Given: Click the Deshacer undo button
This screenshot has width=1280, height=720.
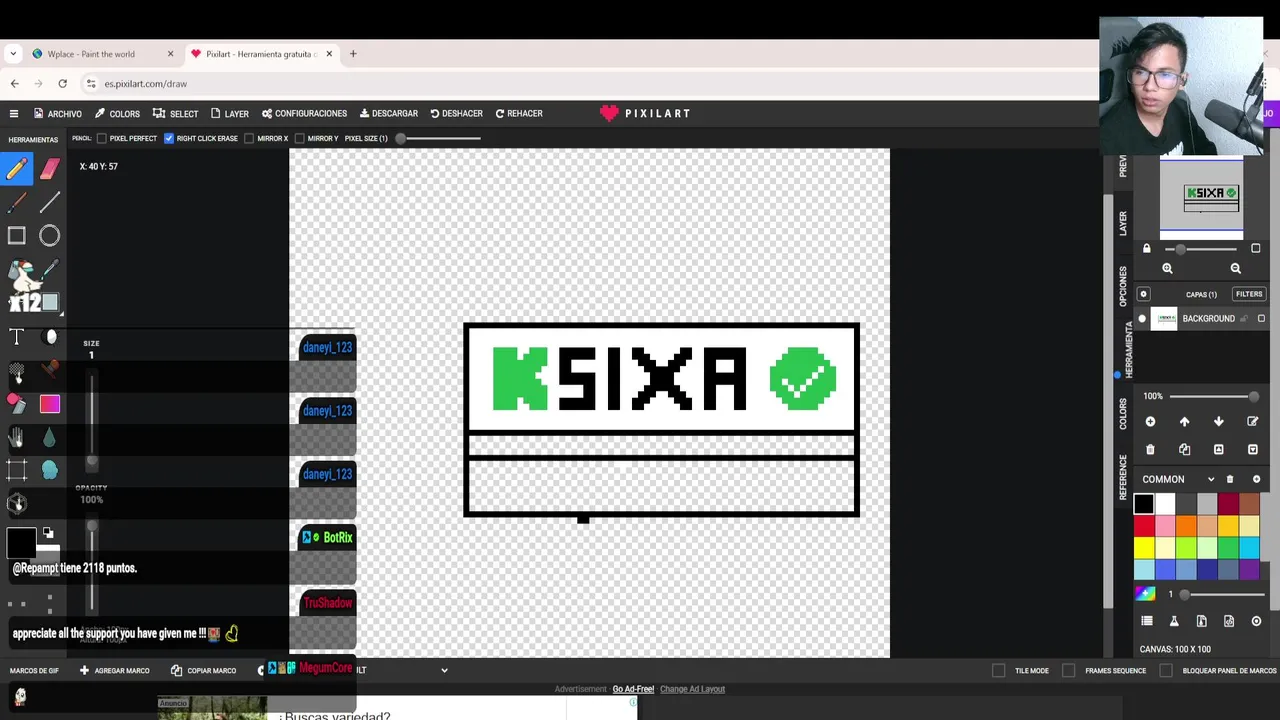Looking at the screenshot, I should pos(456,114).
